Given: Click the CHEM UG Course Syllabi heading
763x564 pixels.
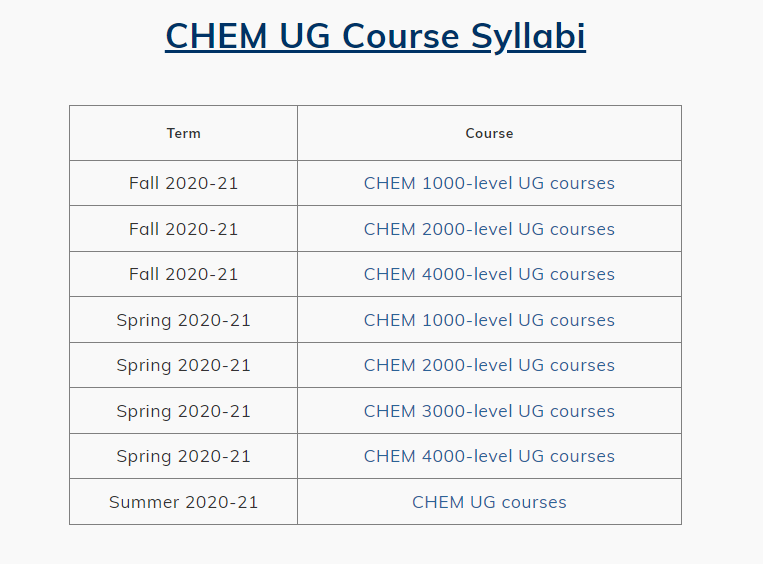Looking at the screenshot, I should (375, 36).
